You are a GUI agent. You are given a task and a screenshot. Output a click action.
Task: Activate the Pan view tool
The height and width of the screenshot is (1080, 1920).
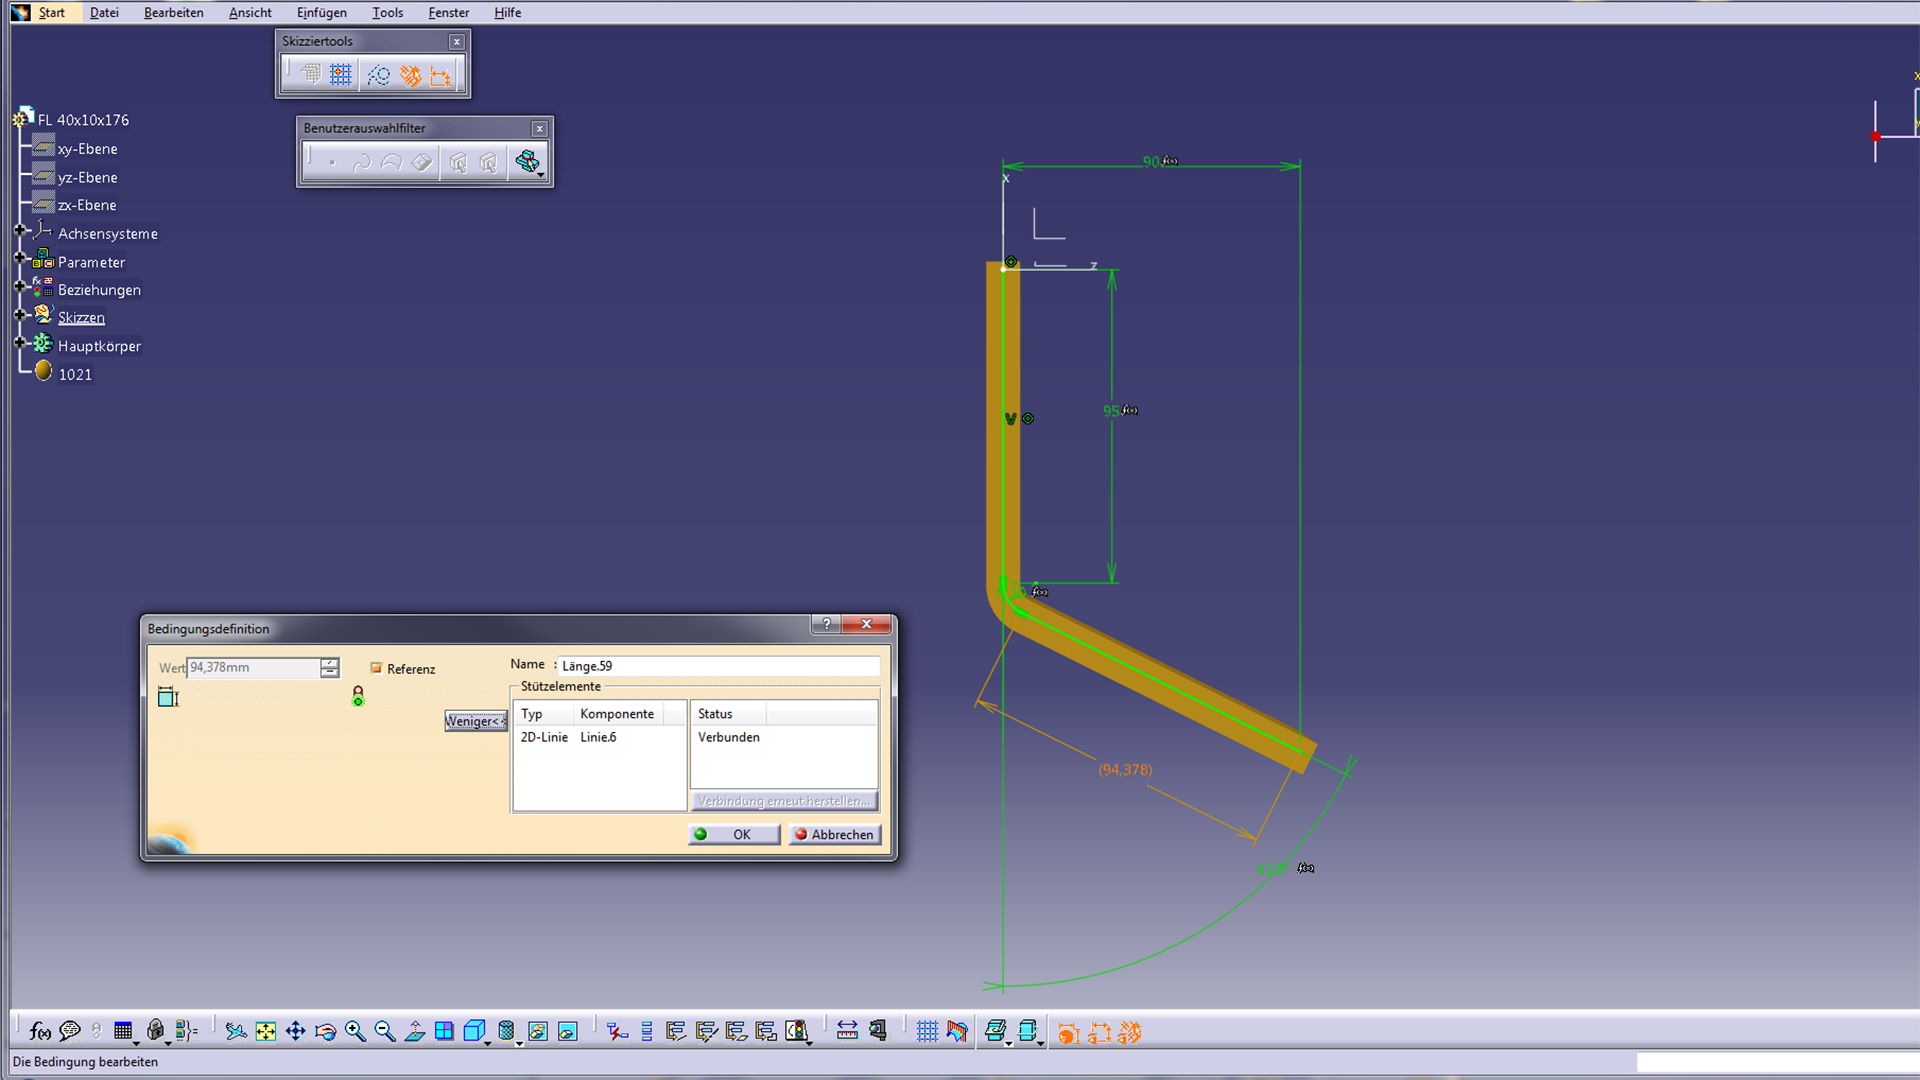pos(296,1031)
